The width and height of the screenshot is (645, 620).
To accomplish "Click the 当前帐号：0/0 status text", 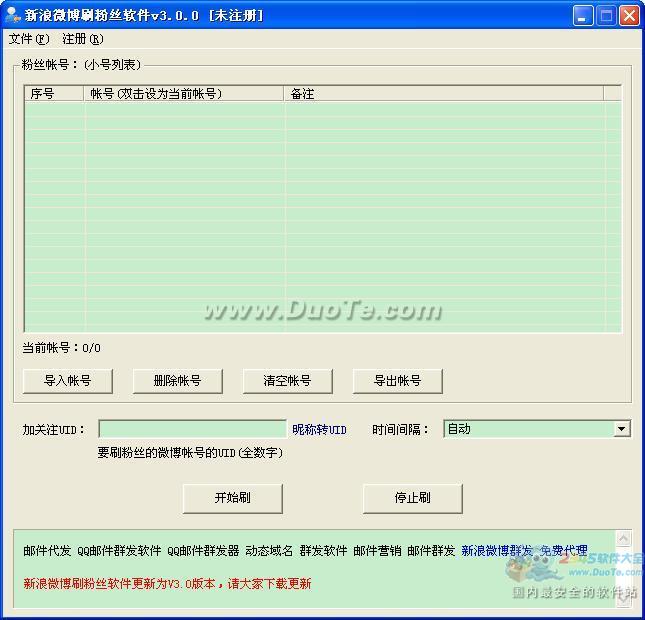I will (61, 348).
